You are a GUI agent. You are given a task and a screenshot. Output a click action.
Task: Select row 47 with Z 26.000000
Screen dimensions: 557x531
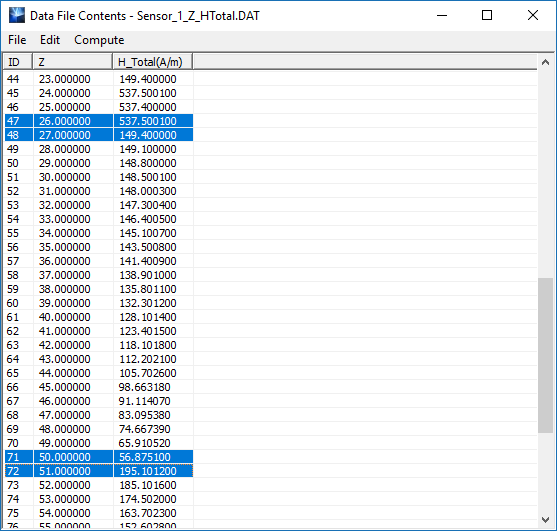[x=99, y=121]
